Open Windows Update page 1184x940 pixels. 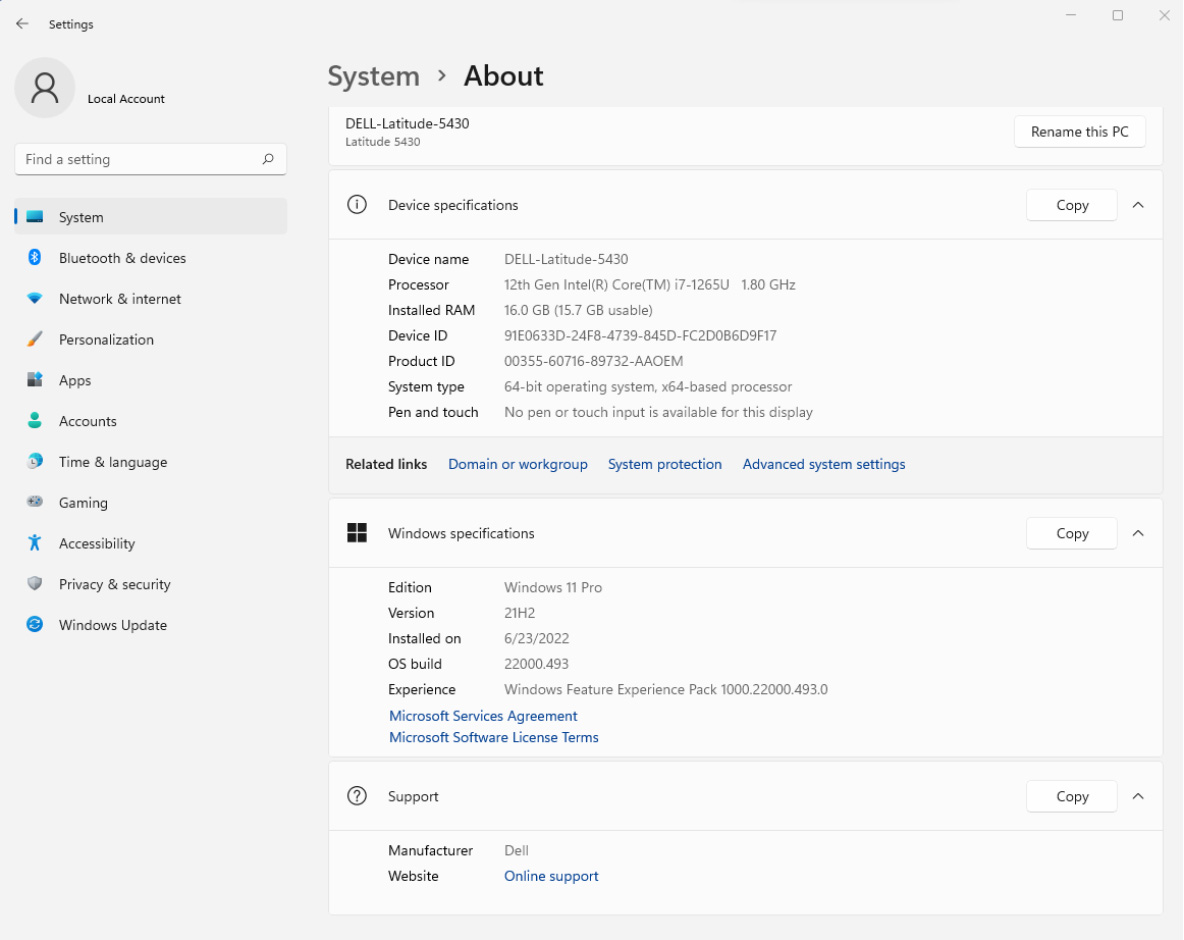tap(150, 625)
